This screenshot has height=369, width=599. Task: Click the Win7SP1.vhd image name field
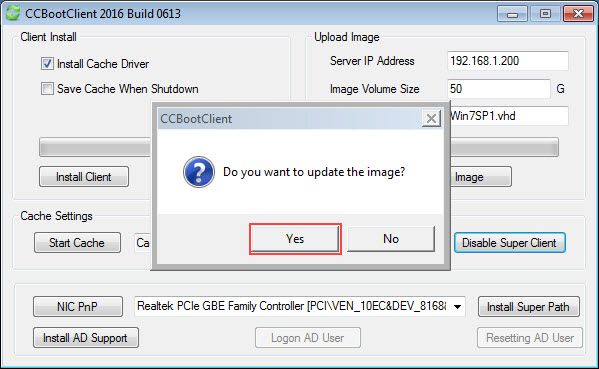[509, 116]
